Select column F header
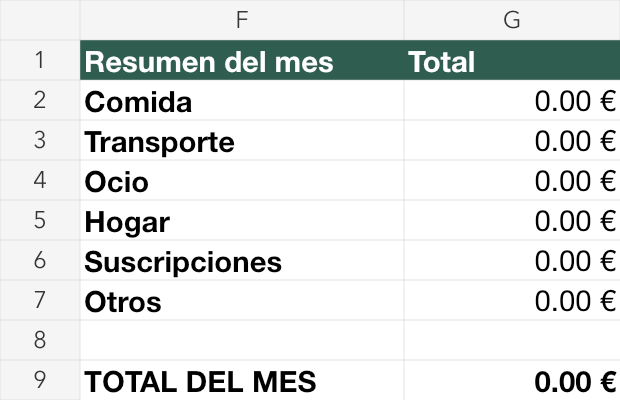The width and height of the screenshot is (620, 400). tap(242, 20)
